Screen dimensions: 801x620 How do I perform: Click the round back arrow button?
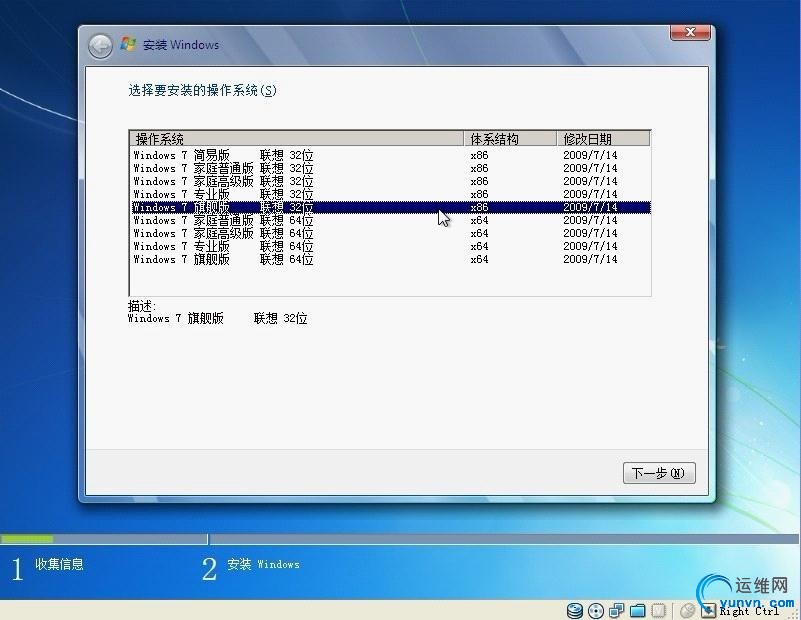coord(100,46)
